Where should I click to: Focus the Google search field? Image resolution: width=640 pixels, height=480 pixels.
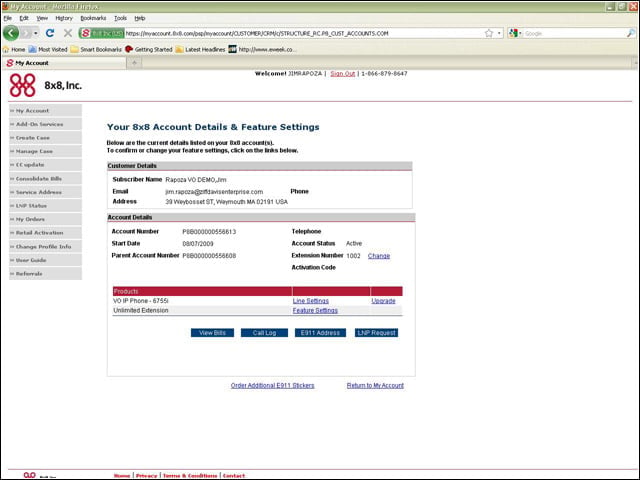[x=574, y=33]
